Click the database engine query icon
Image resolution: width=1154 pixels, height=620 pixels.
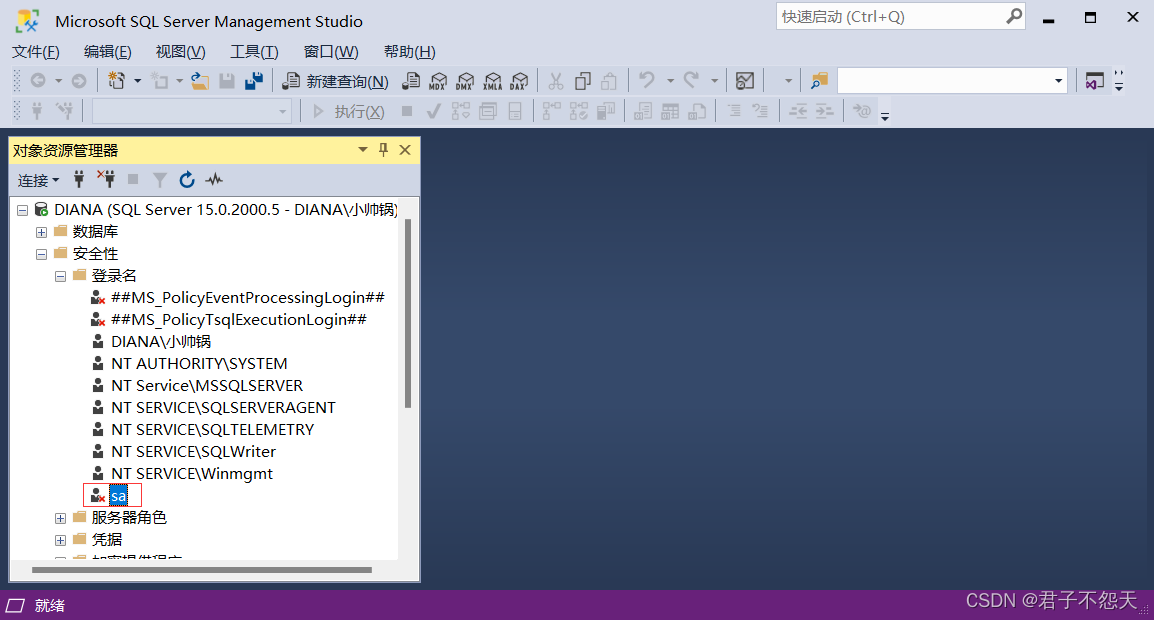click(x=411, y=80)
